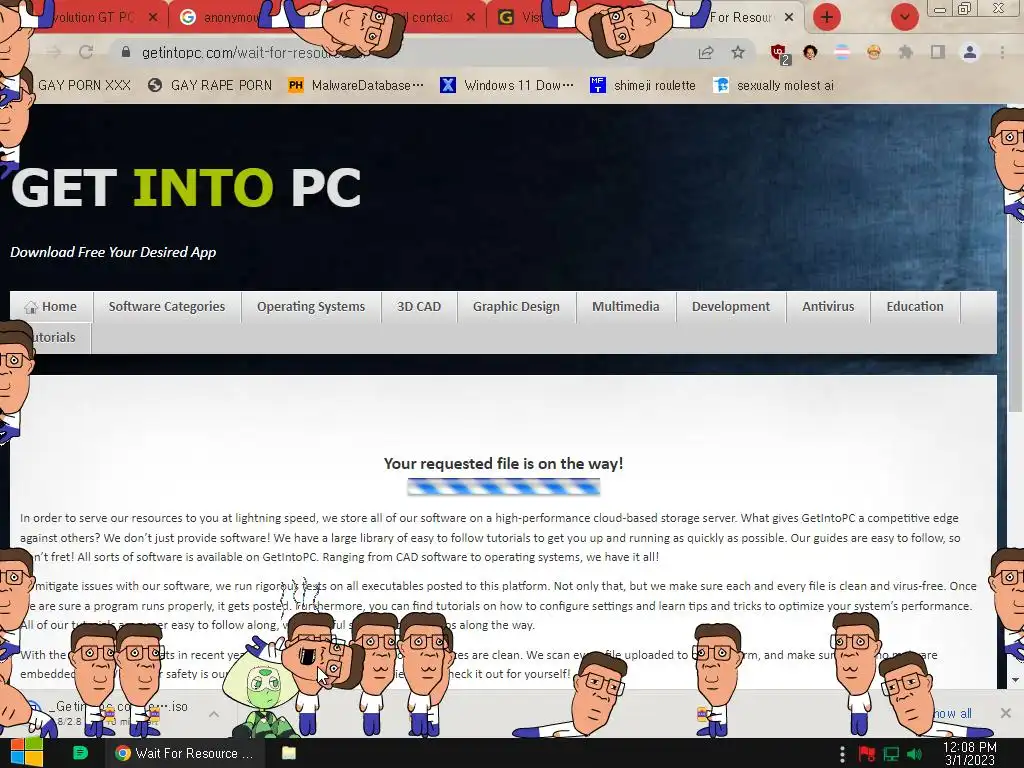The image size is (1024, 768).
Task: Click the 'Wait For Resource' Chrome taskbar button
Action: point(185,753)
